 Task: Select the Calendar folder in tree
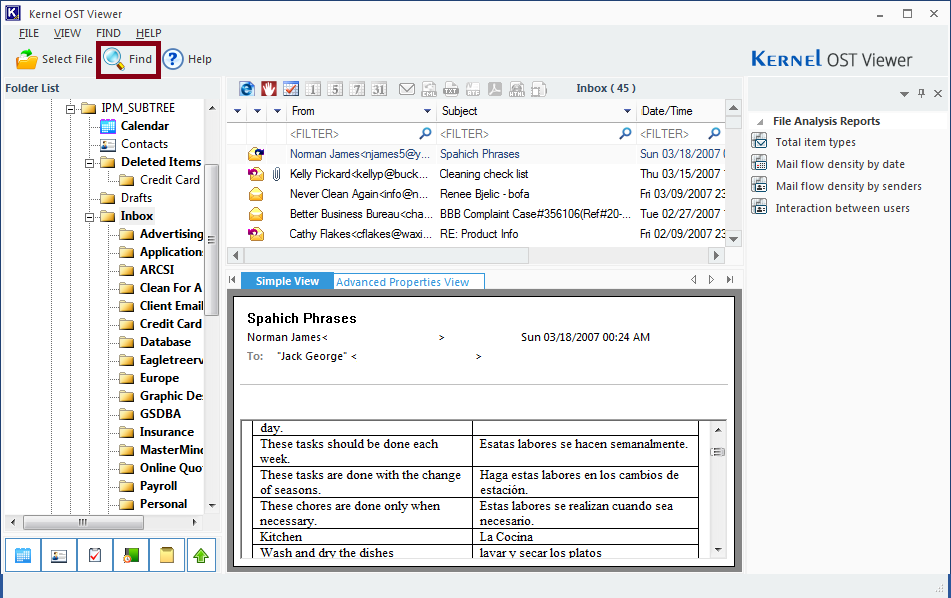pos(144,126)
